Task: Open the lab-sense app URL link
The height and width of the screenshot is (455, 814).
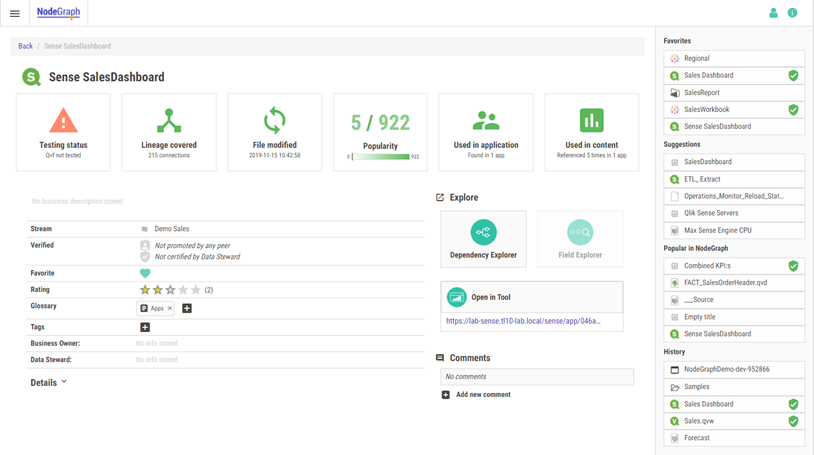Action: 523,321
